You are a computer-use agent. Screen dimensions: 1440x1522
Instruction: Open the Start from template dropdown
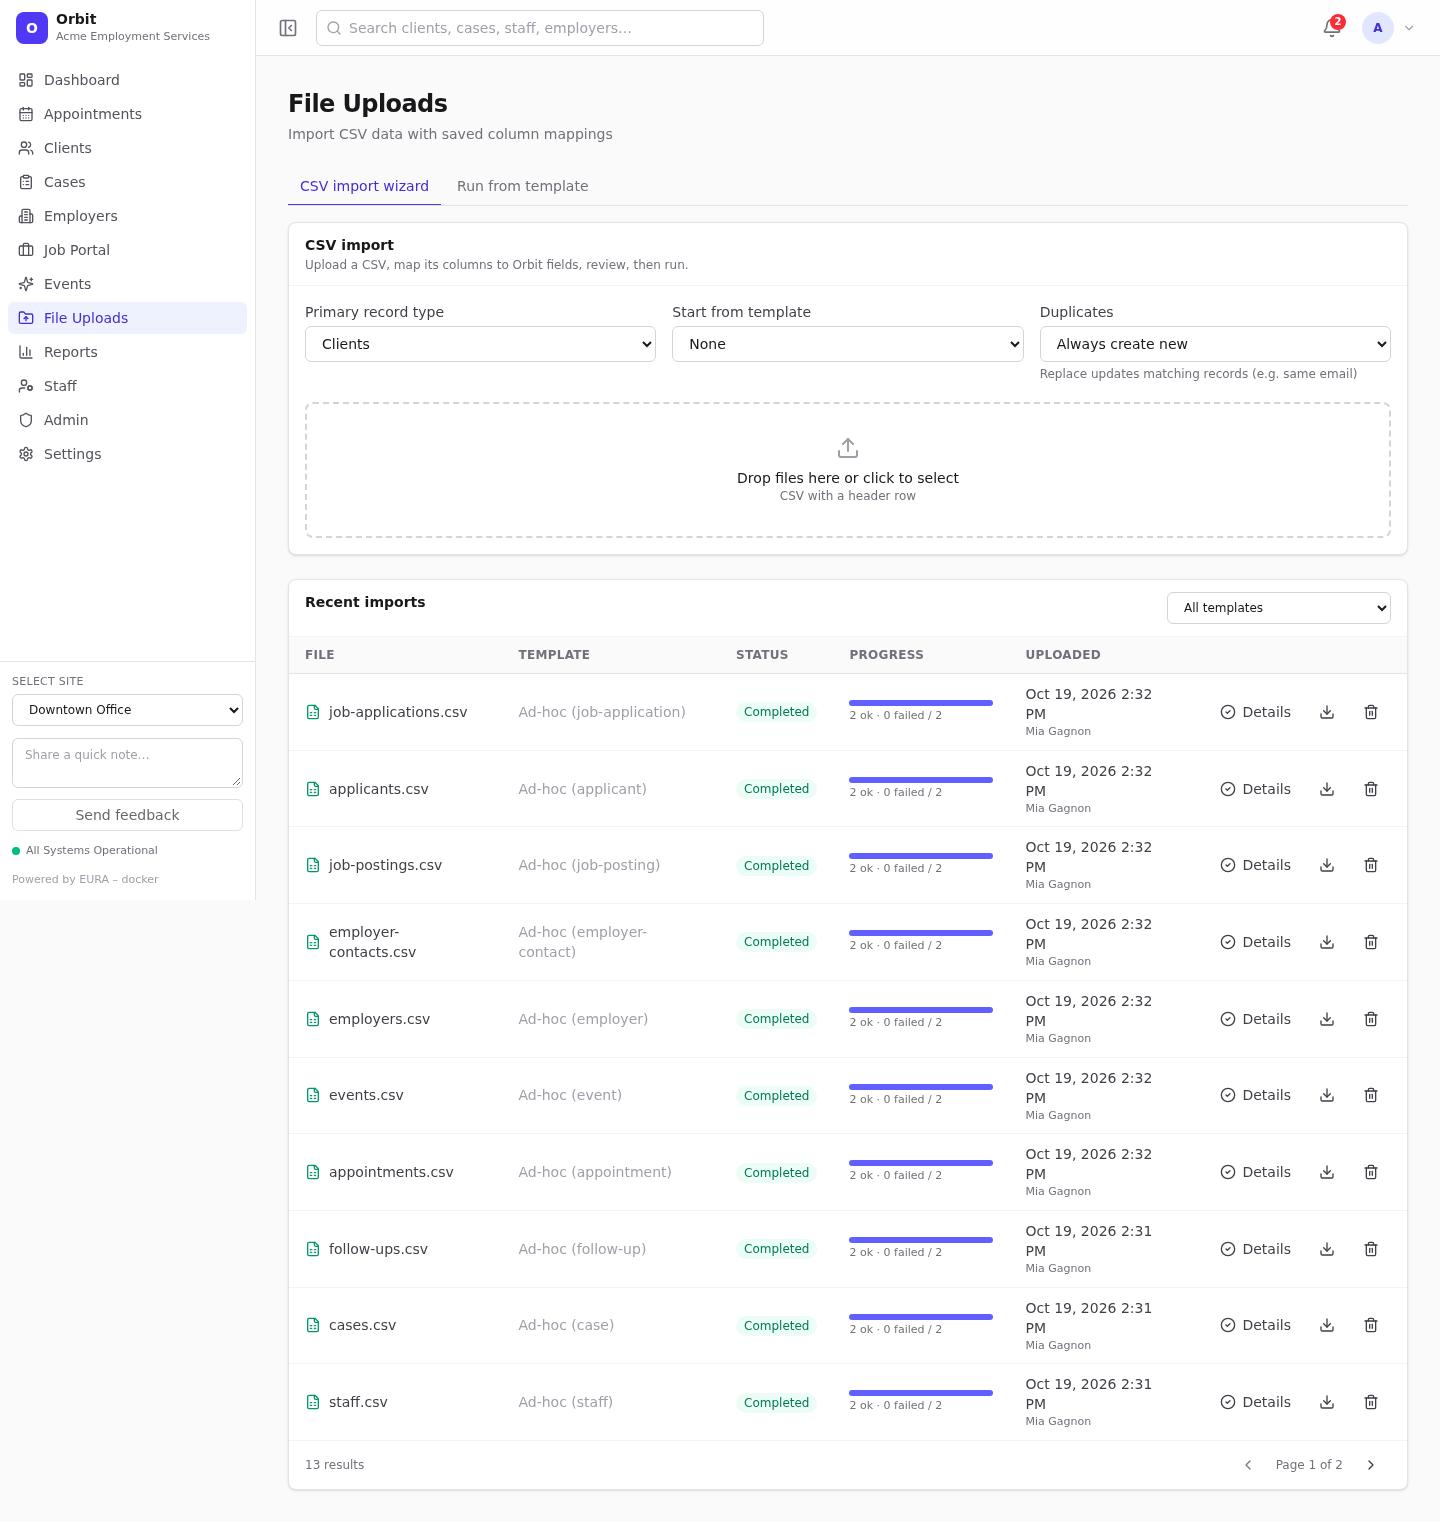point(848,344)
